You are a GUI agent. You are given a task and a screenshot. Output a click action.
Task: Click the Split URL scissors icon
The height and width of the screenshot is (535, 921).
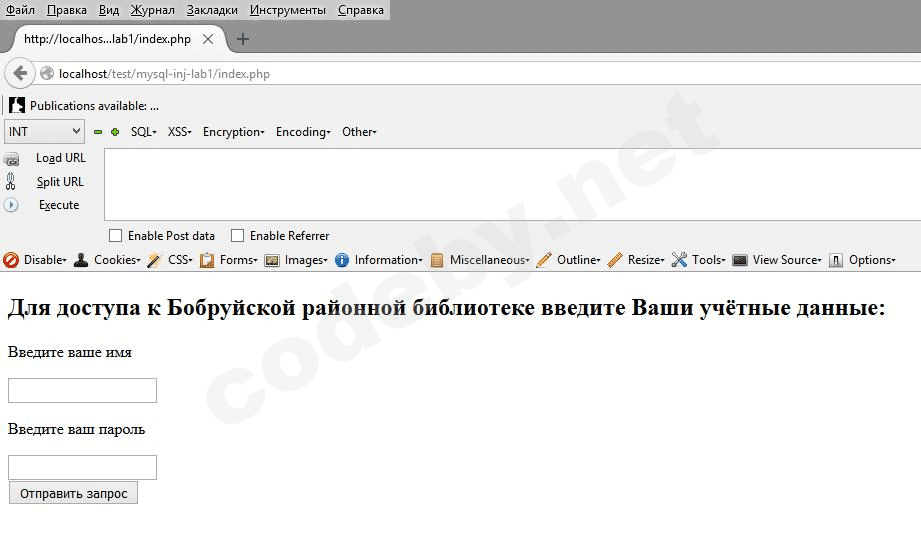(x=11, y=181)
